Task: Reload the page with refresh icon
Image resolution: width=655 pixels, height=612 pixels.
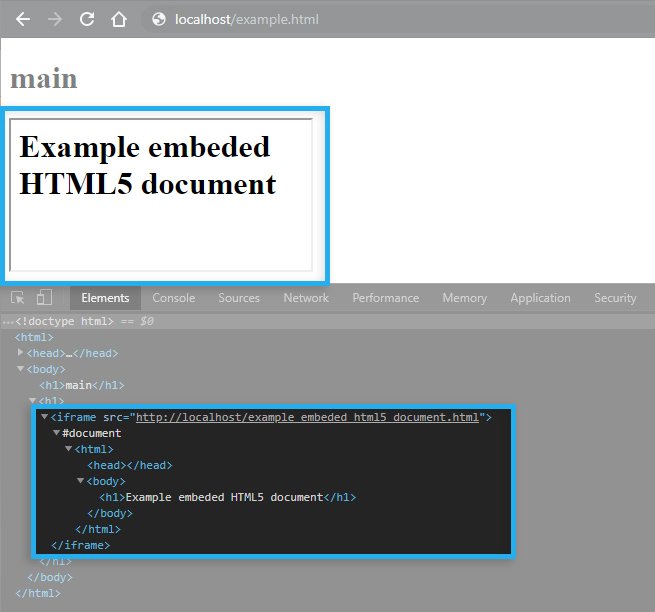Action: (87, 19)
